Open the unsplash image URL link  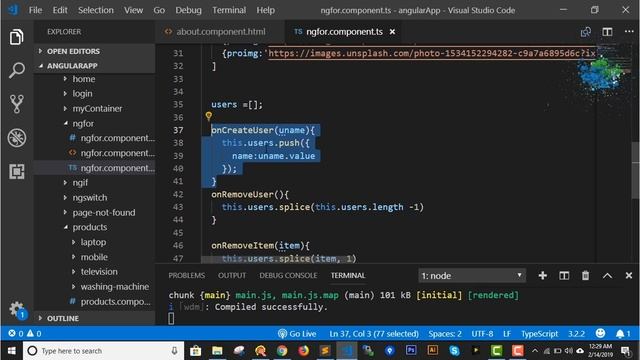(432, 53)
